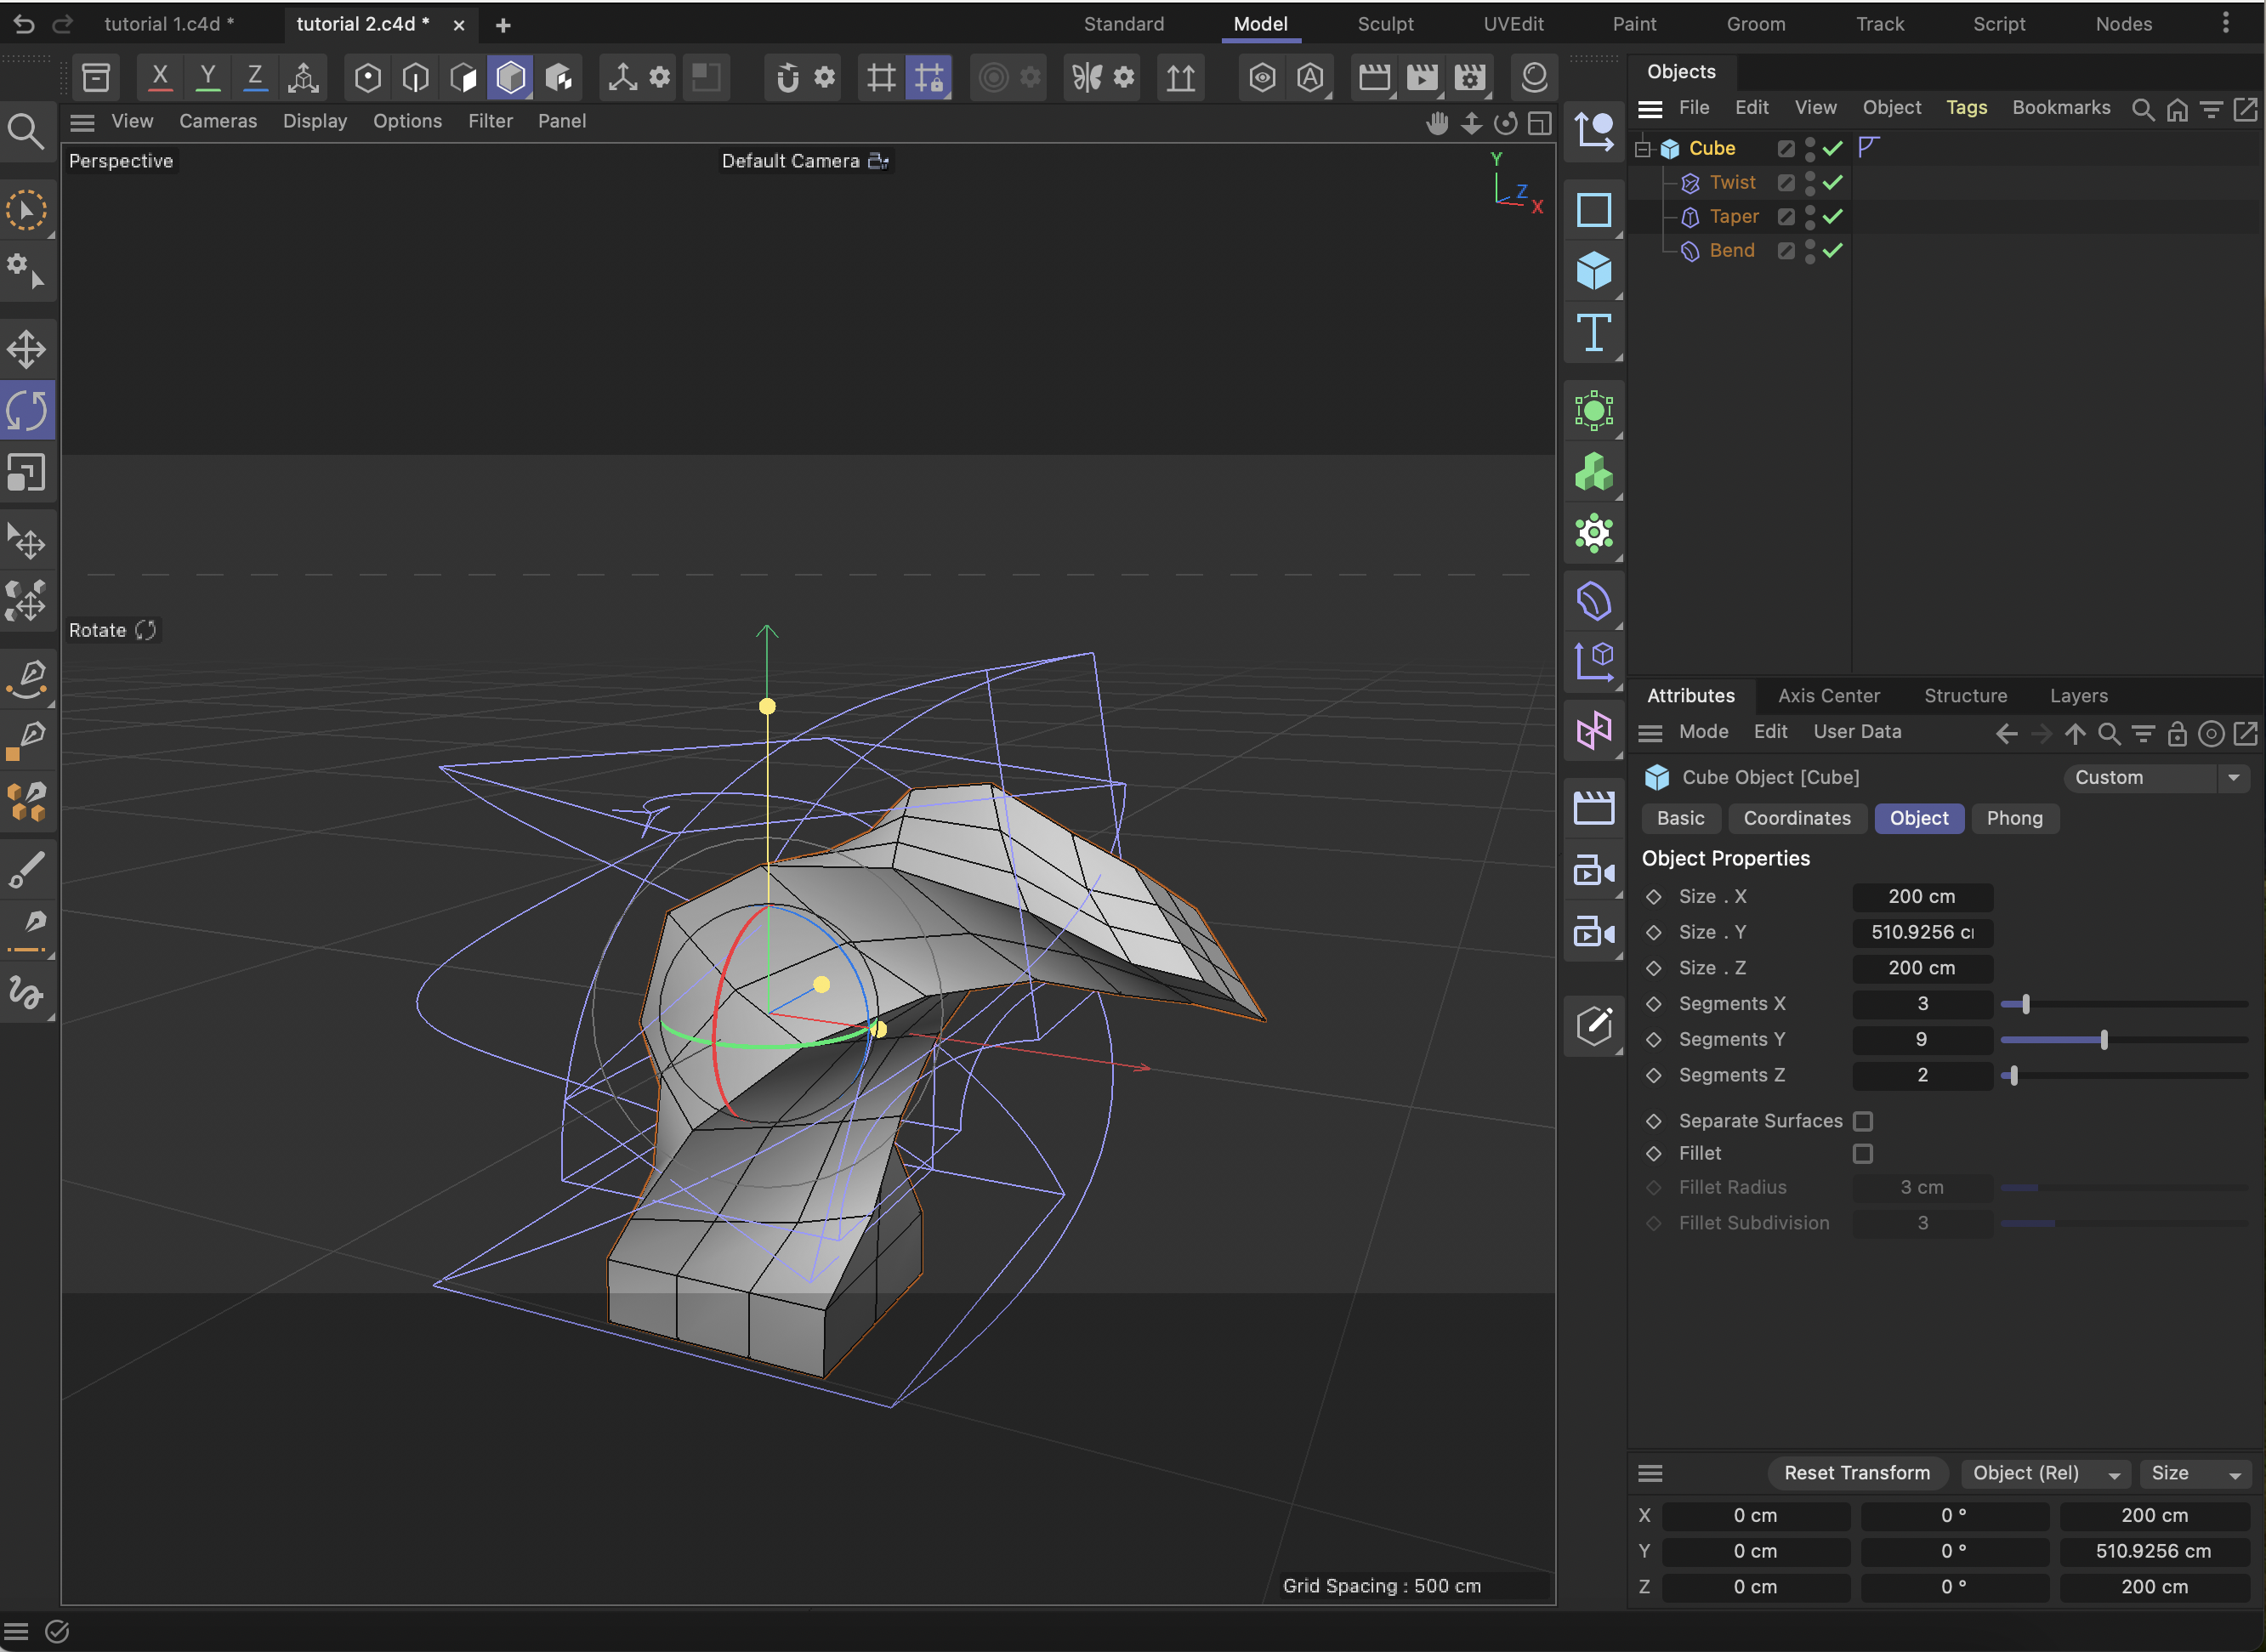This screenshot has height=1652, width=2266.
Task: Enable the Separate Surfaces checkbox
Action: (x=1863, y=1121)
